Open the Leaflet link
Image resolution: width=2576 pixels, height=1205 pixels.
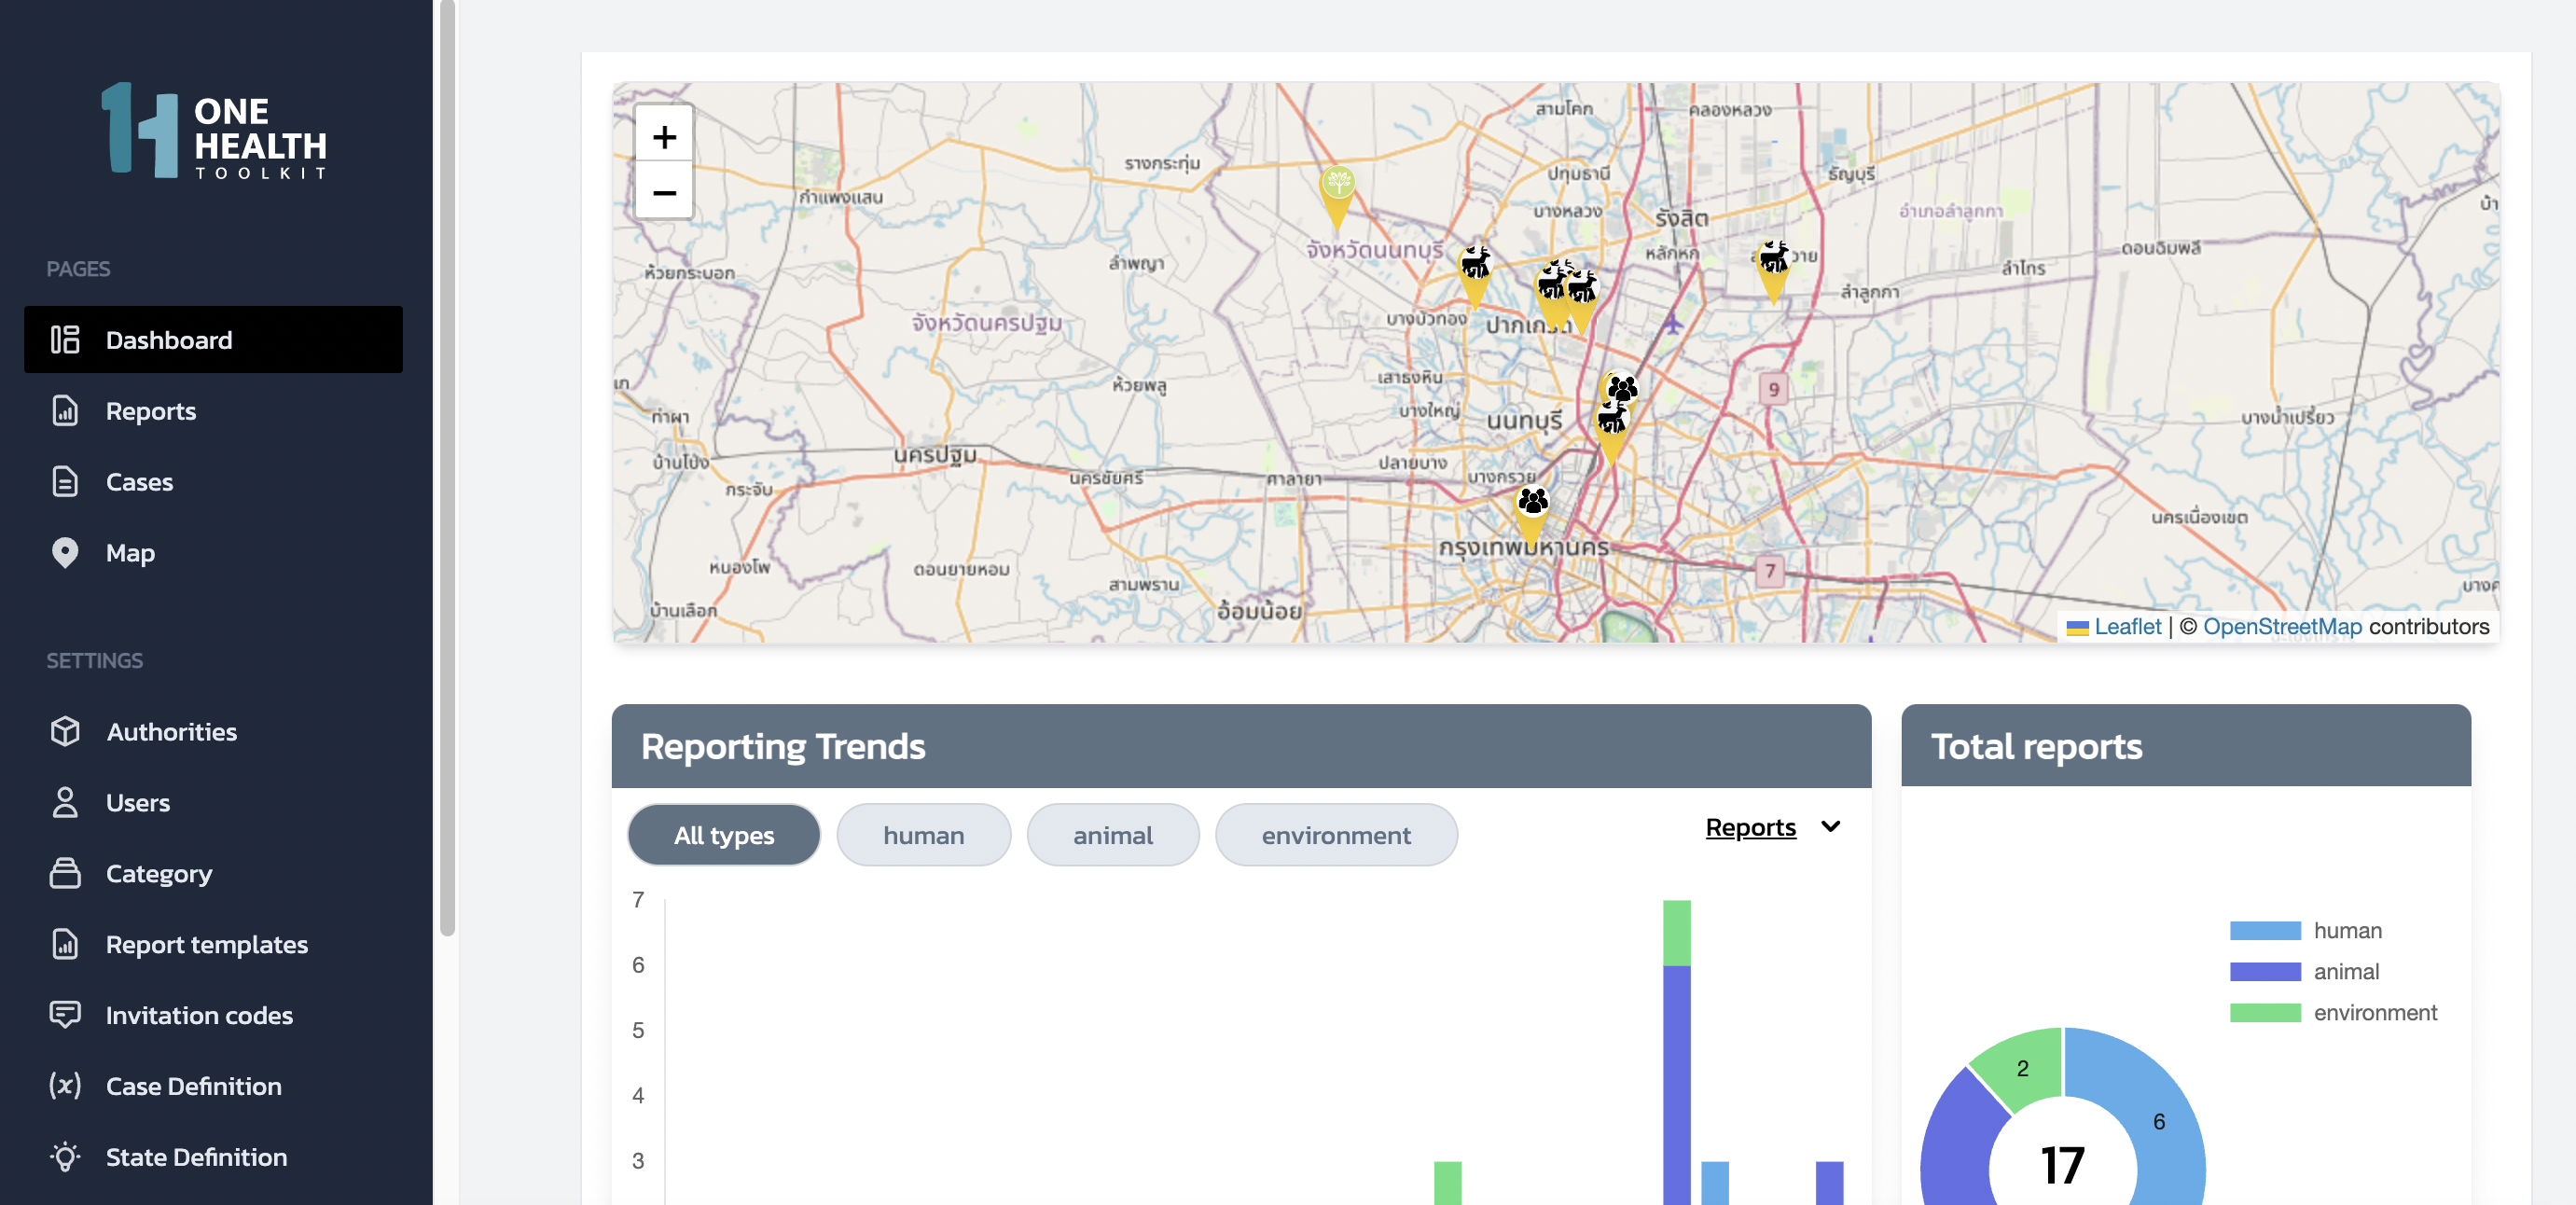(2127, 626)
